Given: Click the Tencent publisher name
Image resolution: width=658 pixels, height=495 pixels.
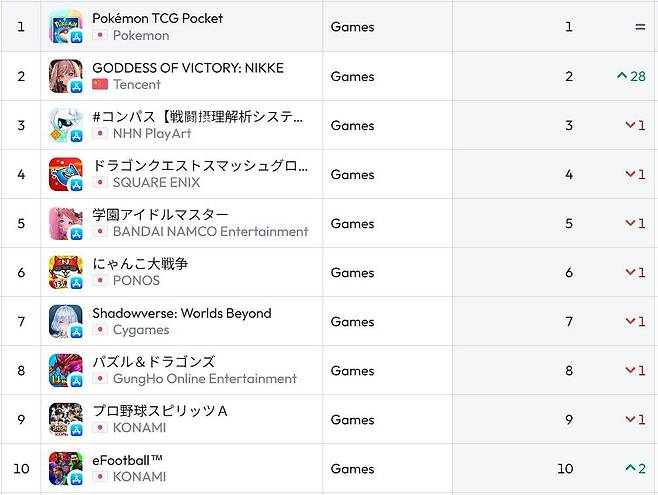Looking at the screenshot, I should (137, 85).
